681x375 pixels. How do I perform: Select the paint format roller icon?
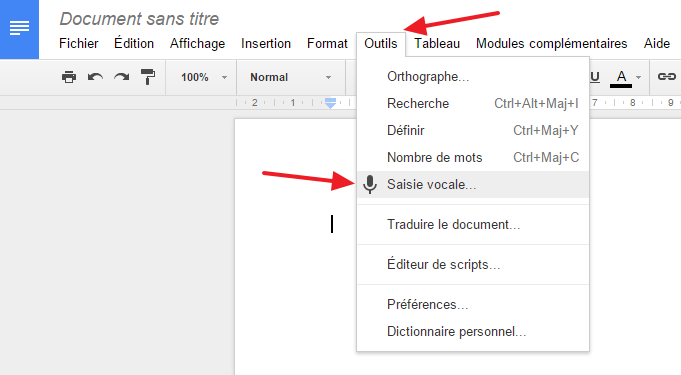point(148,77)
